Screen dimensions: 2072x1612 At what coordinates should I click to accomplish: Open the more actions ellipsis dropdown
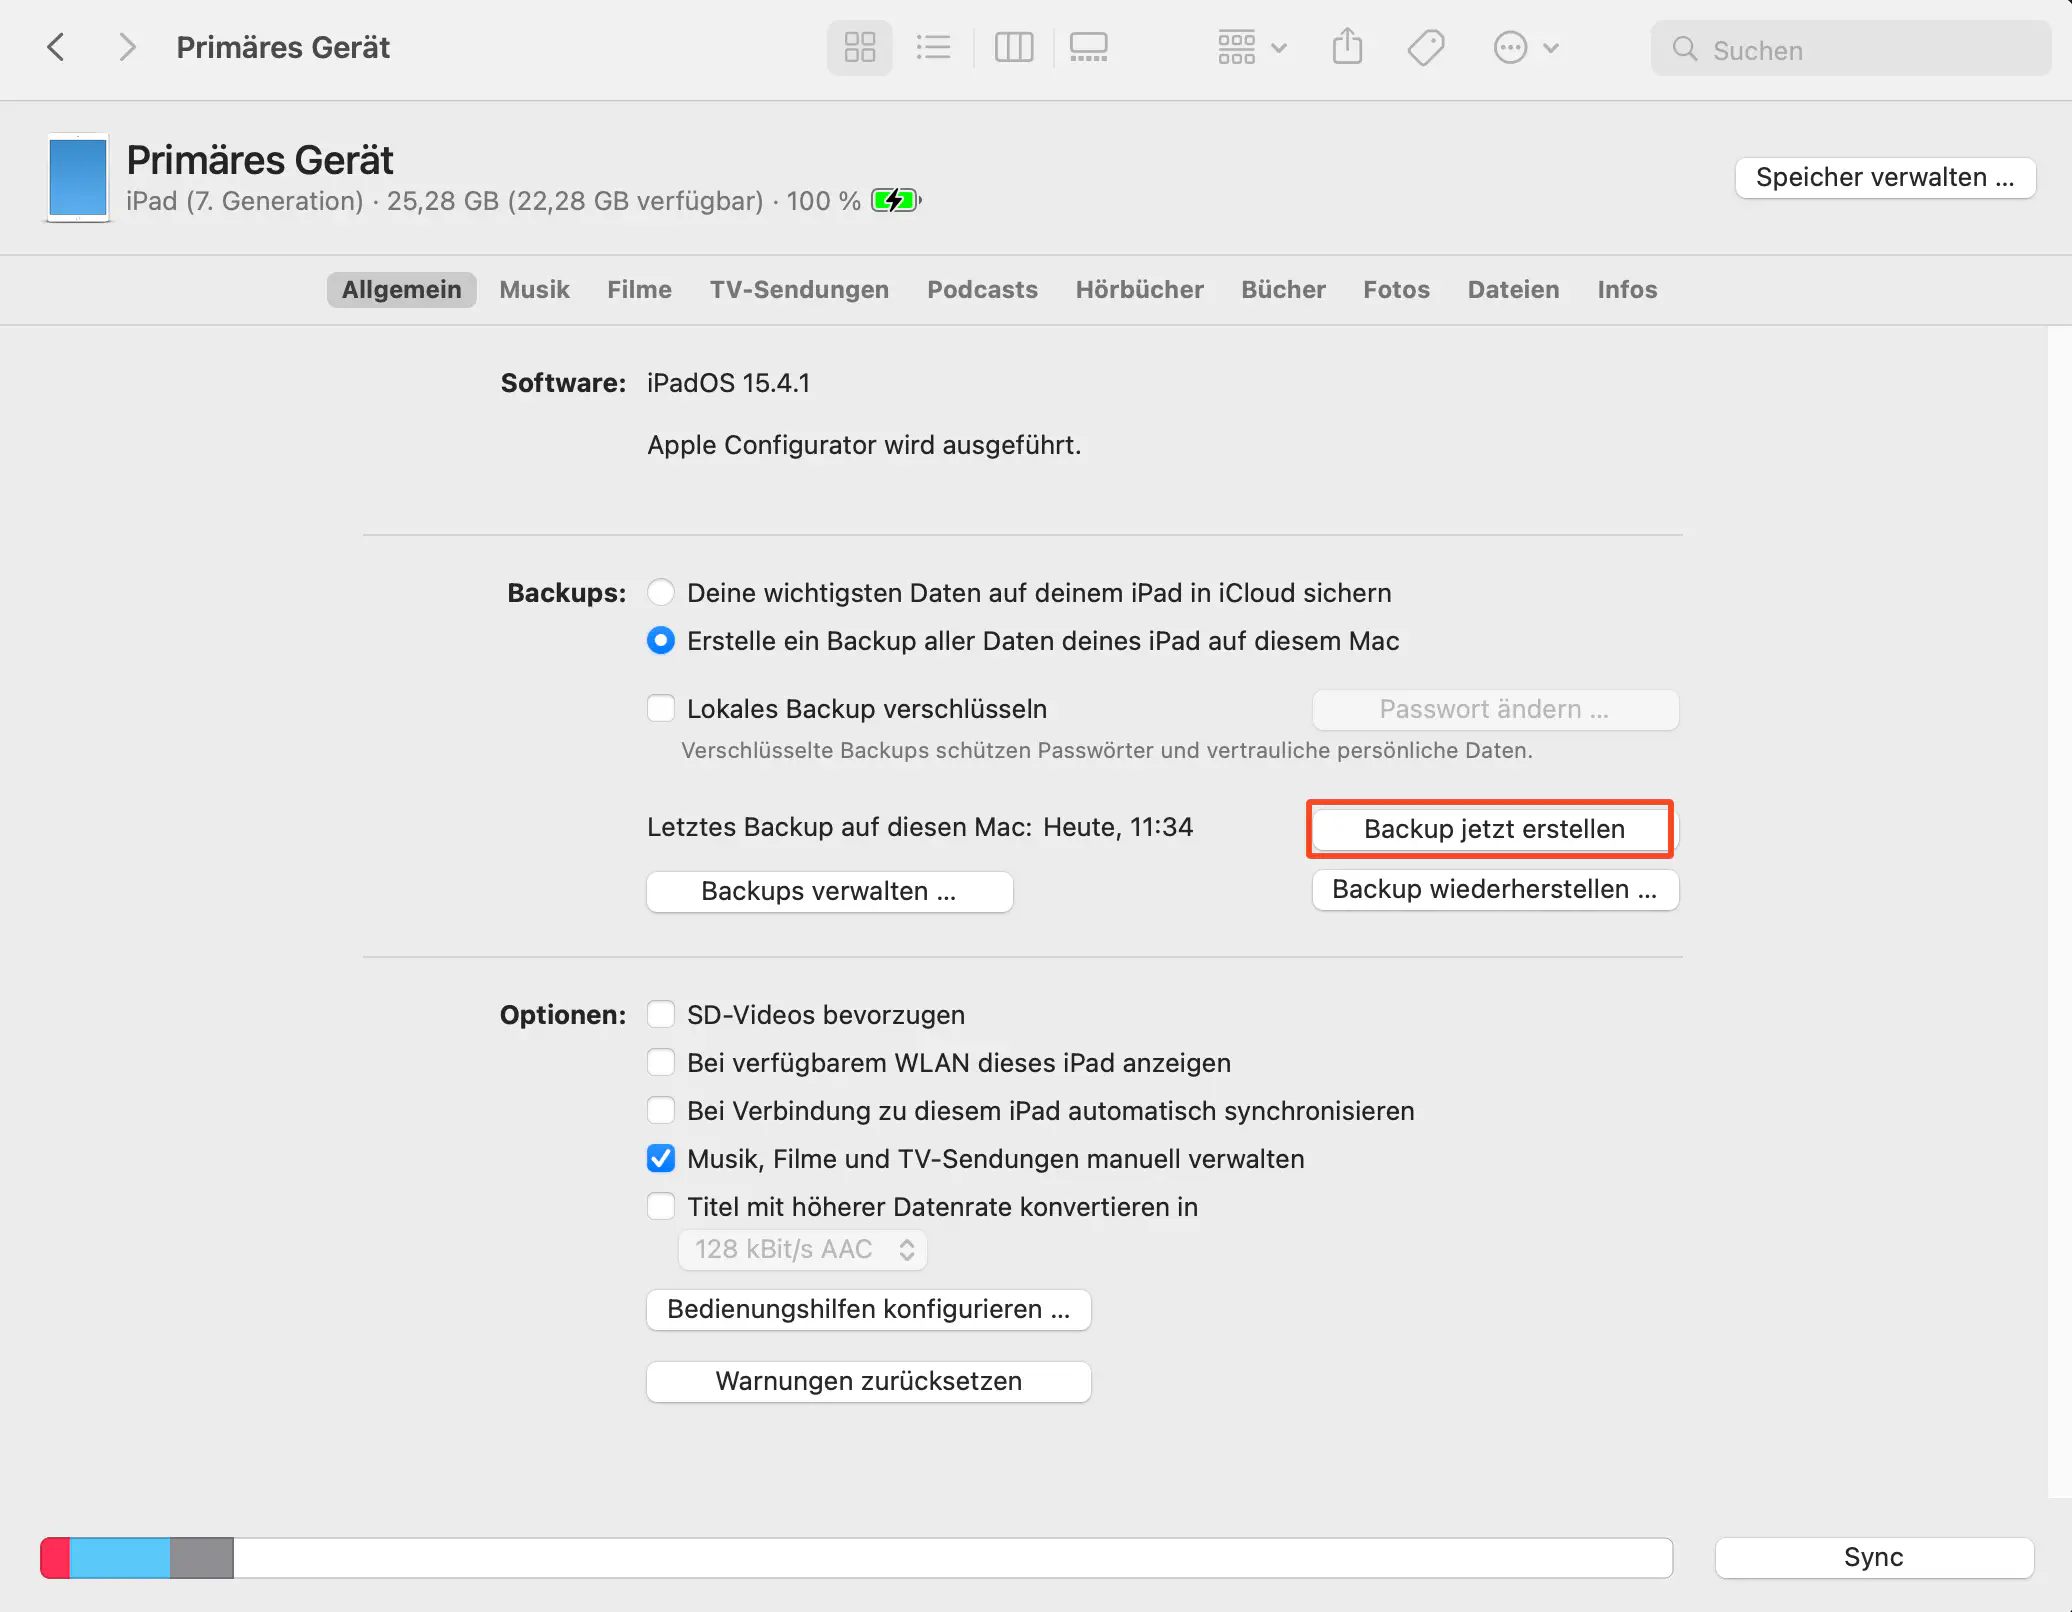[1525, 47]
